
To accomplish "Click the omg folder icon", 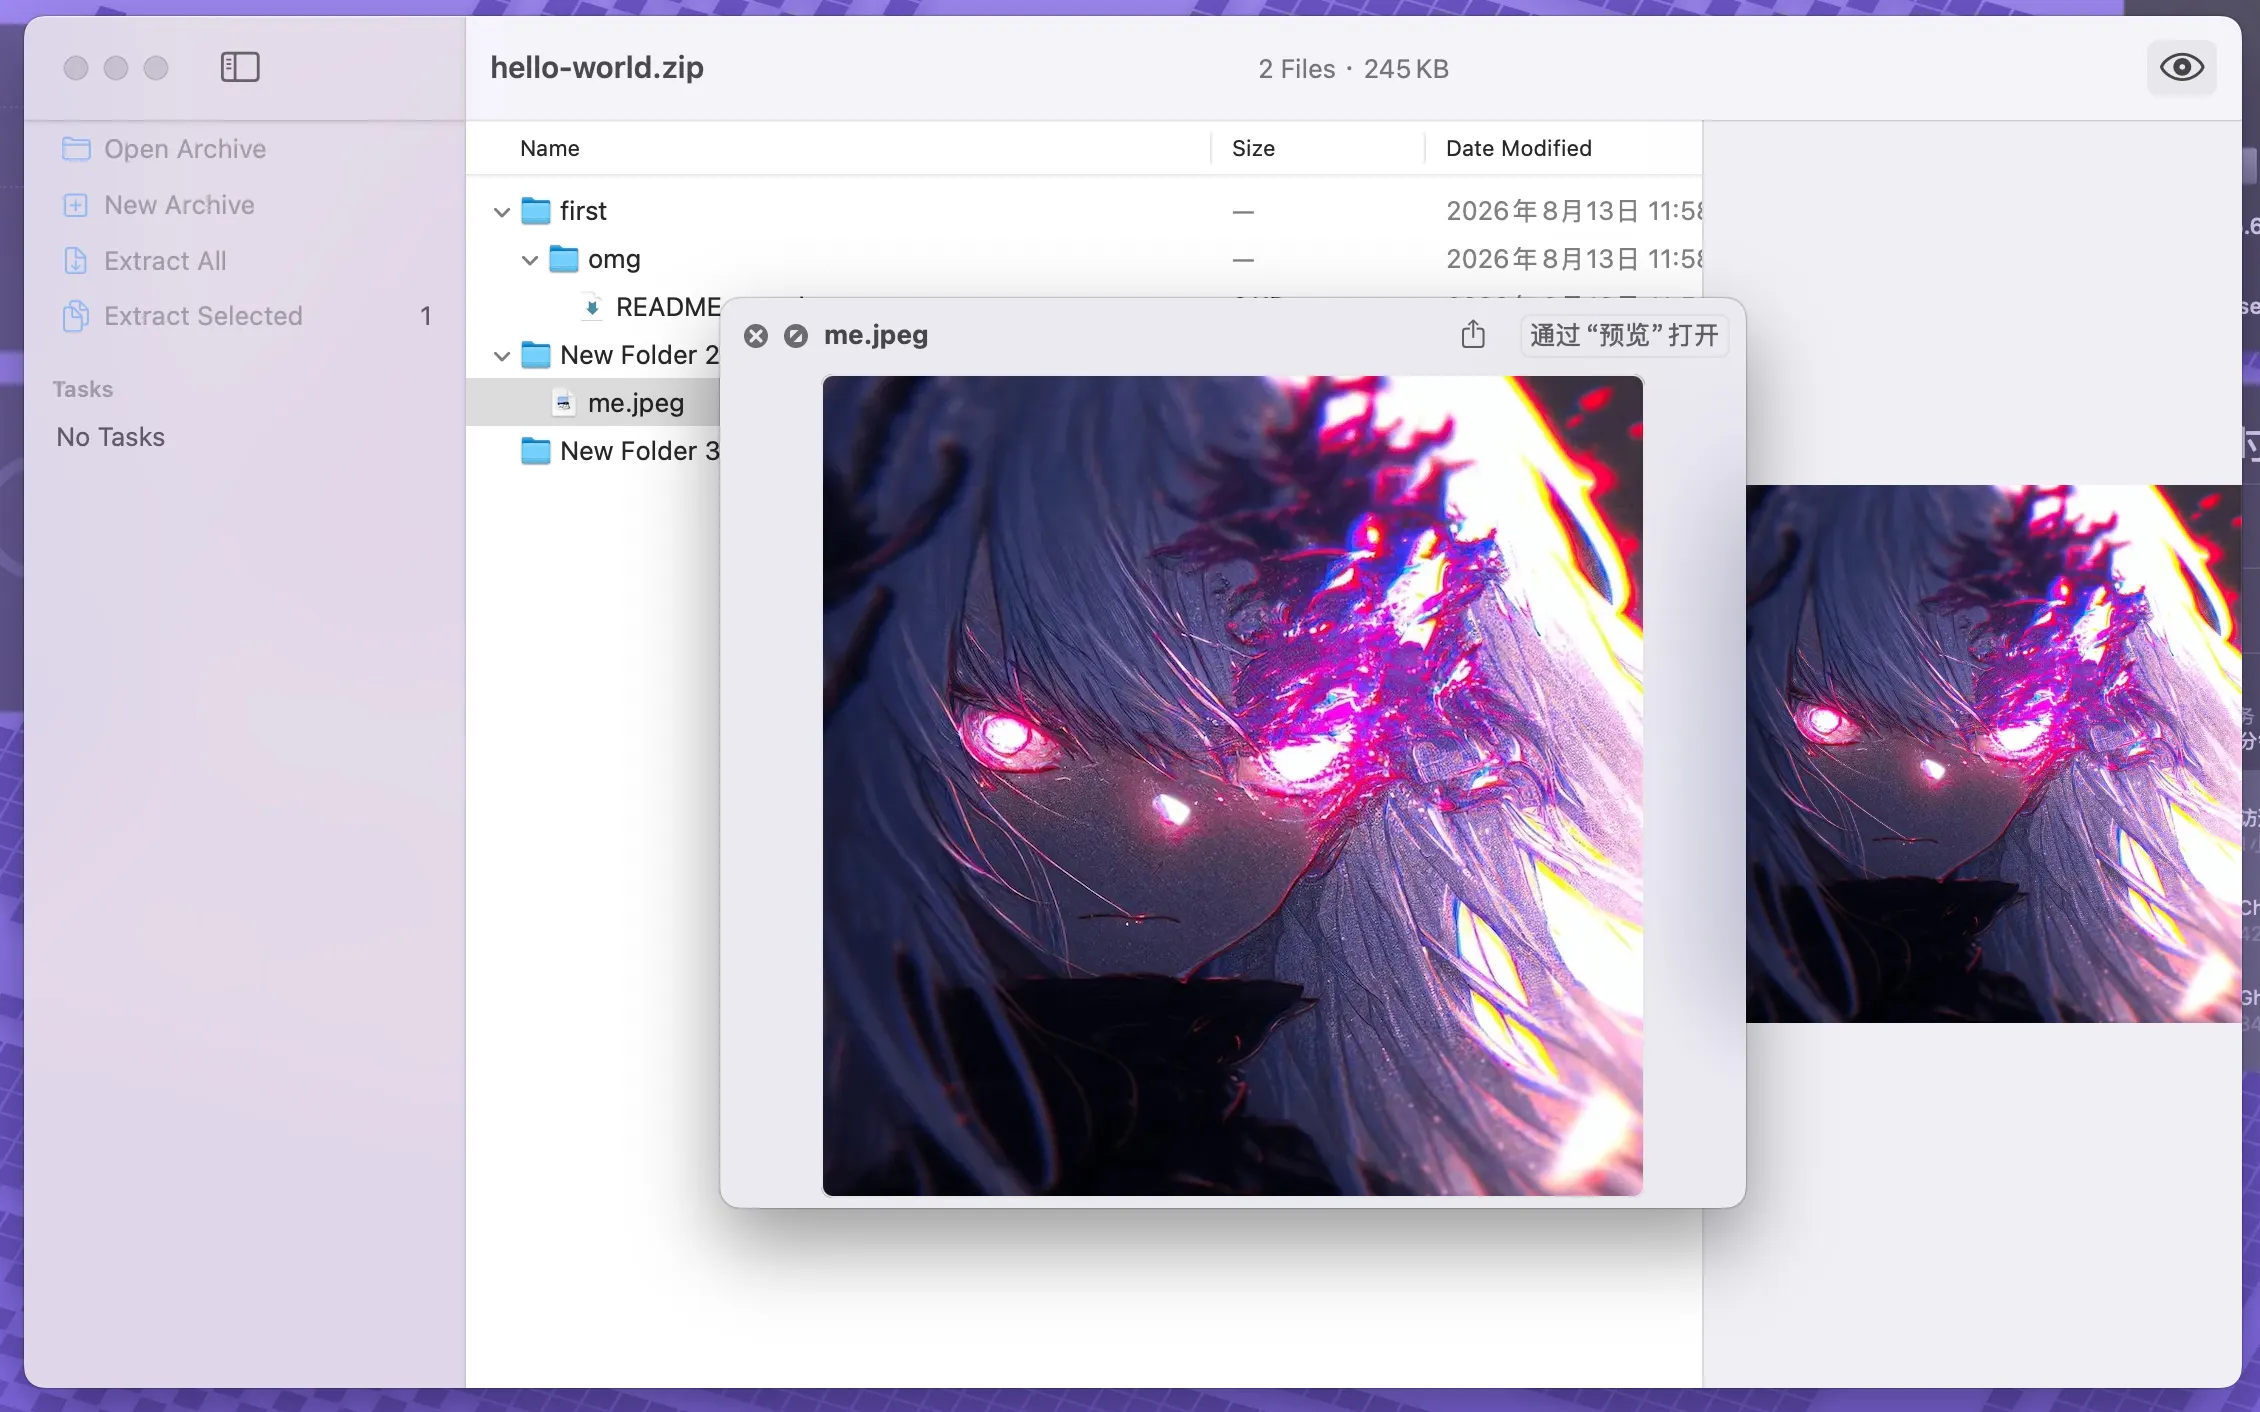I will (564, 259).
